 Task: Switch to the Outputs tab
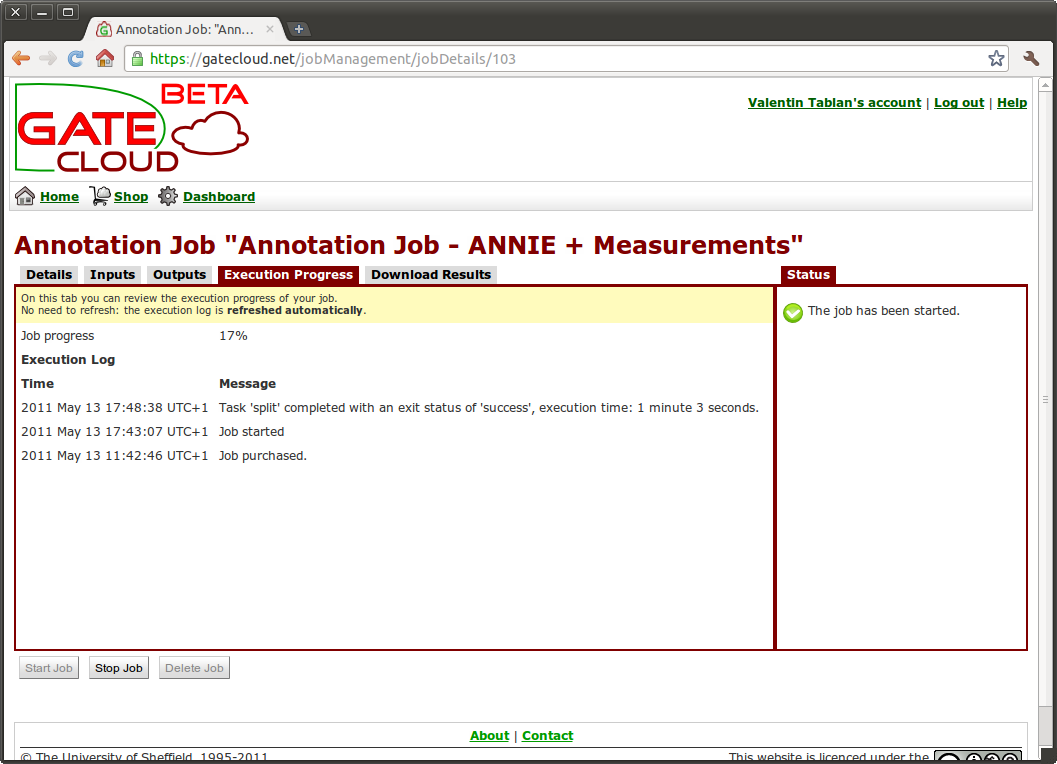179,274
